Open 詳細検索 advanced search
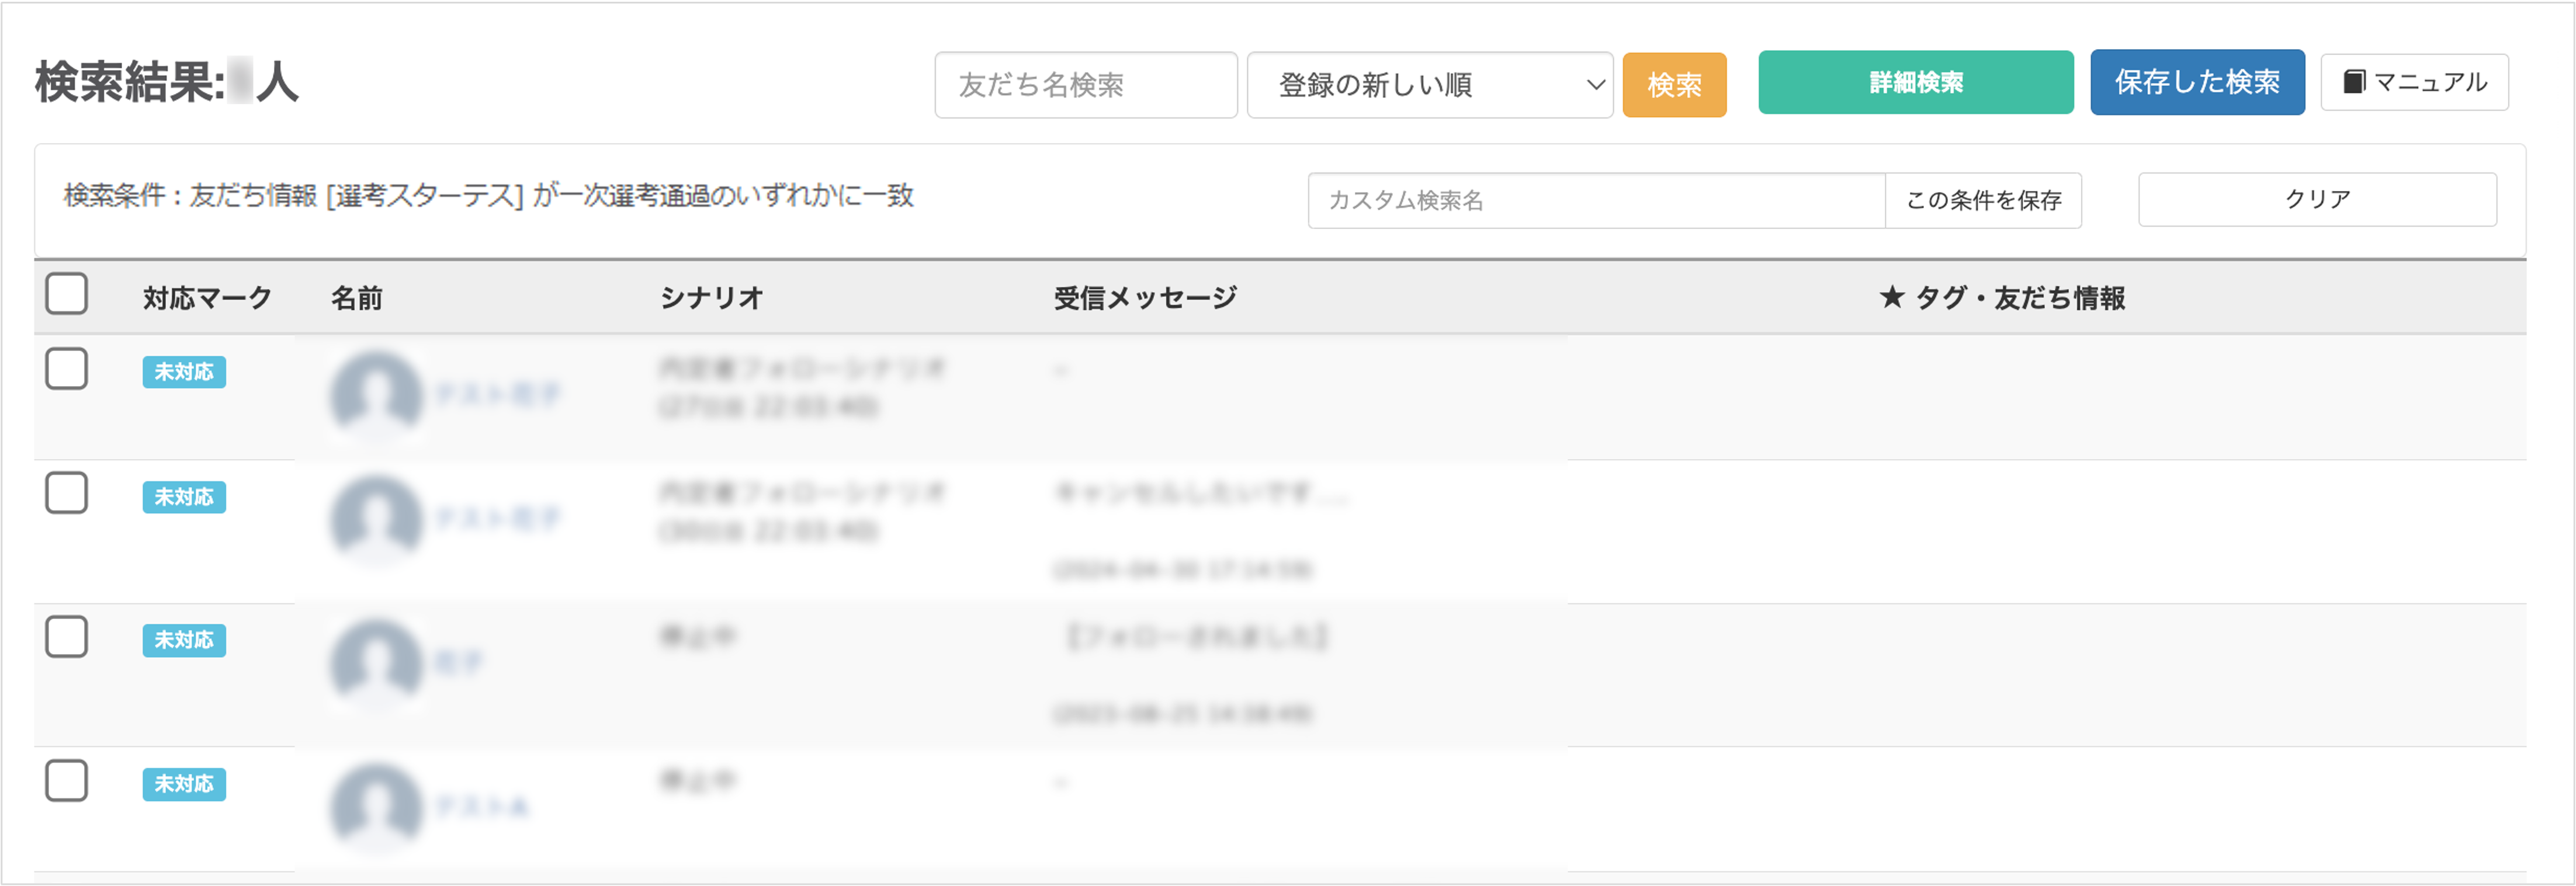 tap(1915, 82)
